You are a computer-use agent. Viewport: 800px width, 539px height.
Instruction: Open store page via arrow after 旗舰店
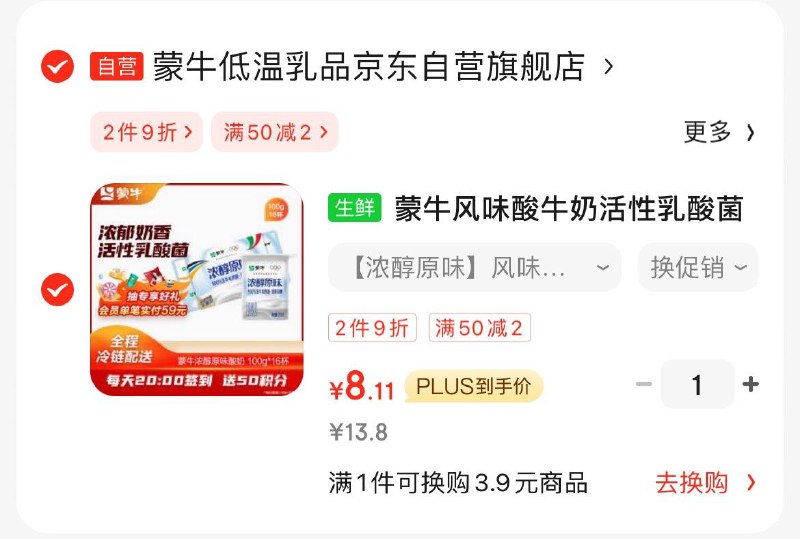click(x=608, y=66)
